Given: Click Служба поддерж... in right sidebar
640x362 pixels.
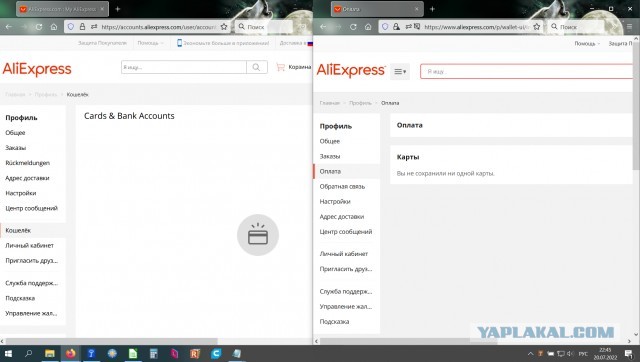Looking at the screenshot, I should tap(346, 291).
